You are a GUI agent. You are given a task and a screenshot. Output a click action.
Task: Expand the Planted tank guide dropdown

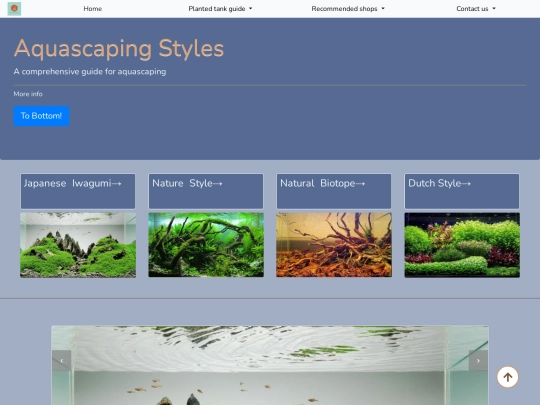220,9
